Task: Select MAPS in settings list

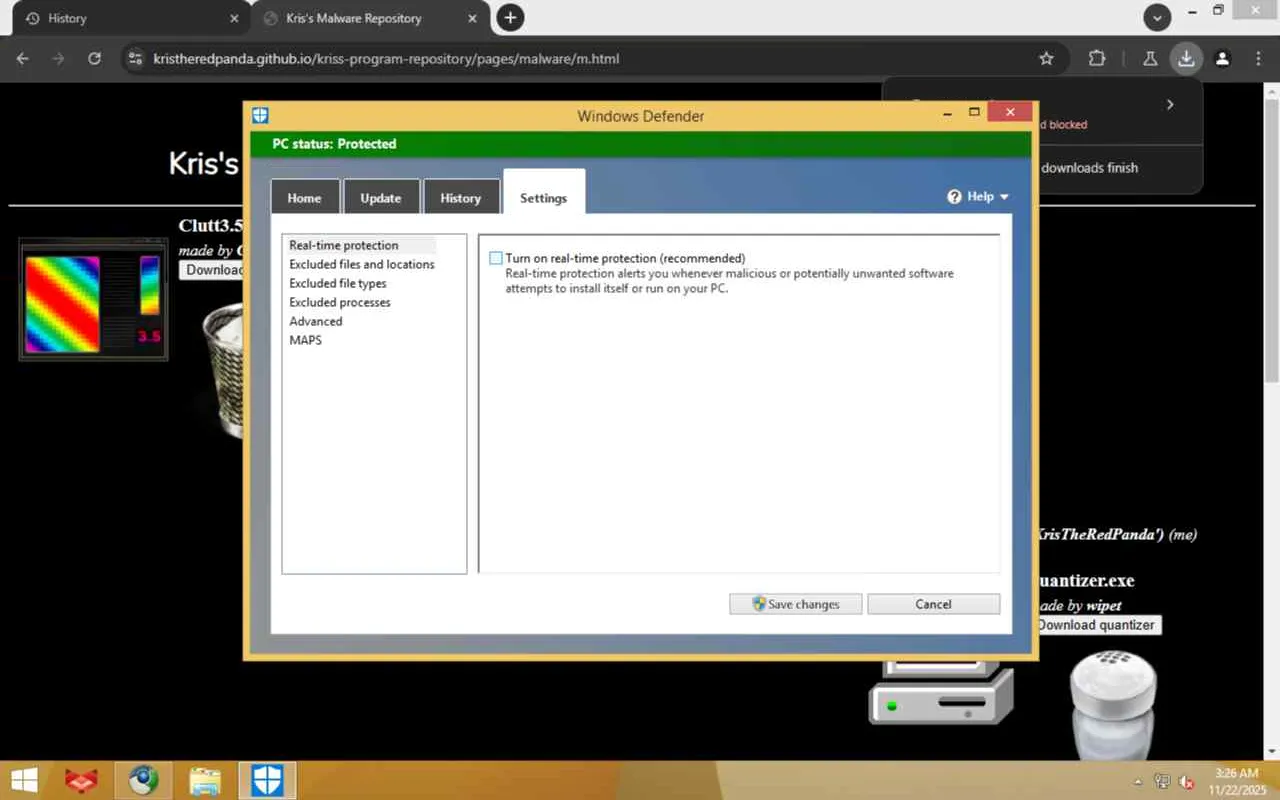Action: (306, 340)
